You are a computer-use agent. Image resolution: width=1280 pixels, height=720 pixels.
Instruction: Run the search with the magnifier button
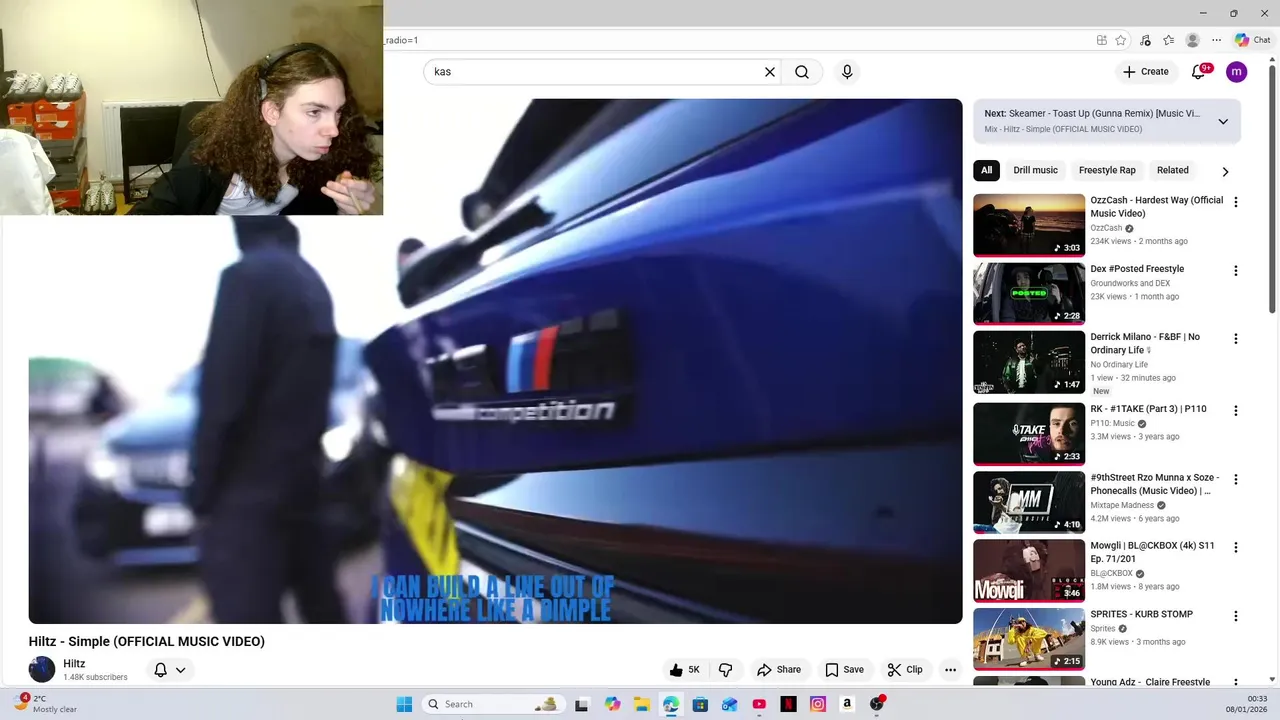(802, 72)
